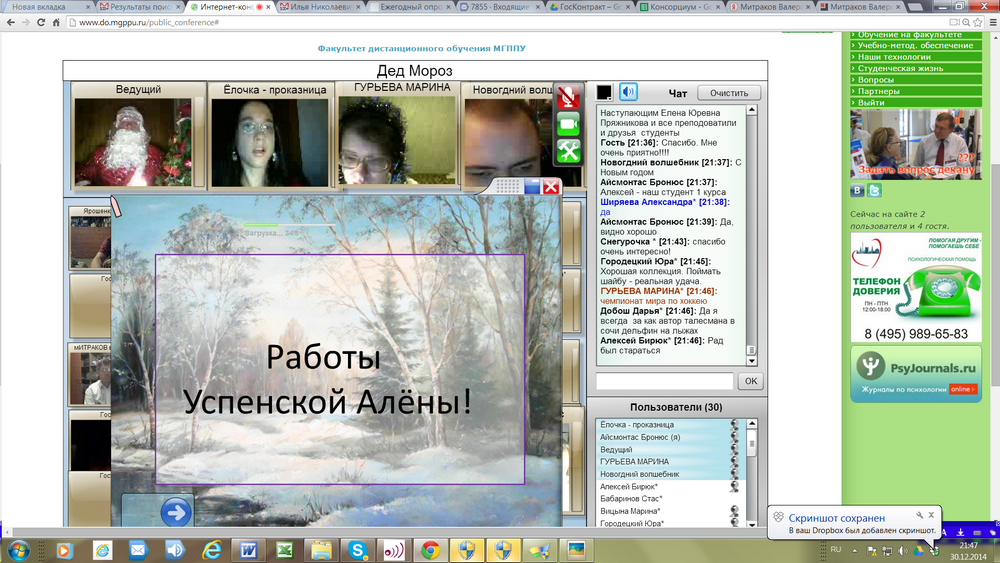Viewport: 1000px width, 563px height.
Task: Open the PsyJournals.ru banner
Action: click(916, 374)
